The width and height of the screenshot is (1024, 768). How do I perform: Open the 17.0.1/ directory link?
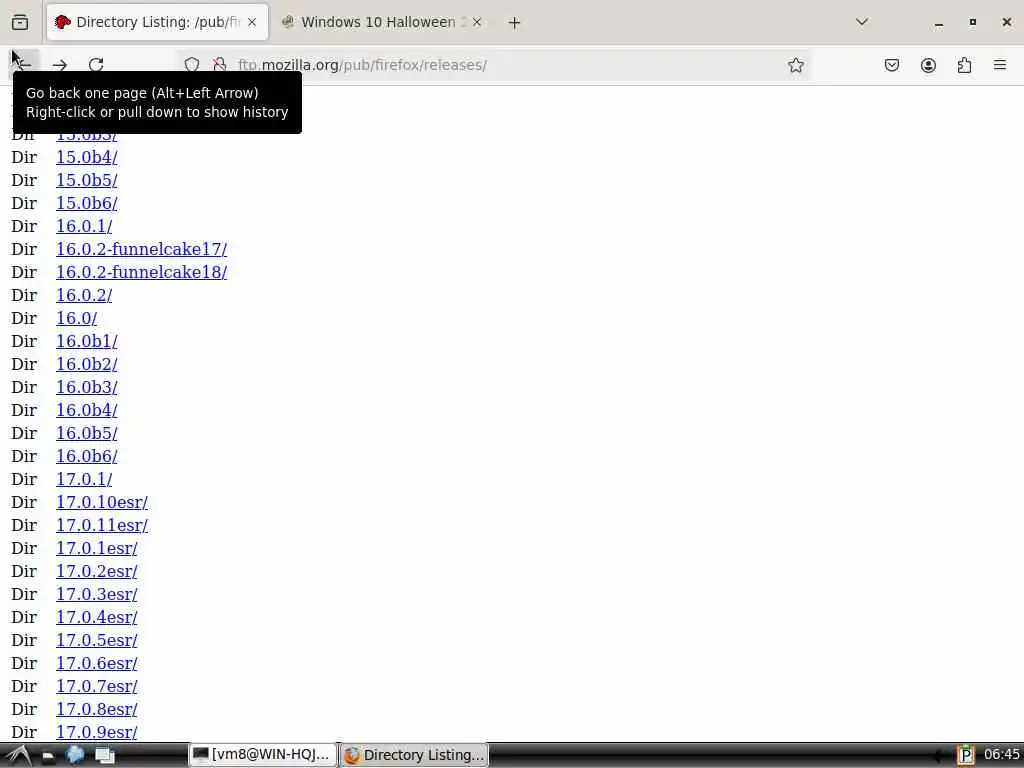84,479
